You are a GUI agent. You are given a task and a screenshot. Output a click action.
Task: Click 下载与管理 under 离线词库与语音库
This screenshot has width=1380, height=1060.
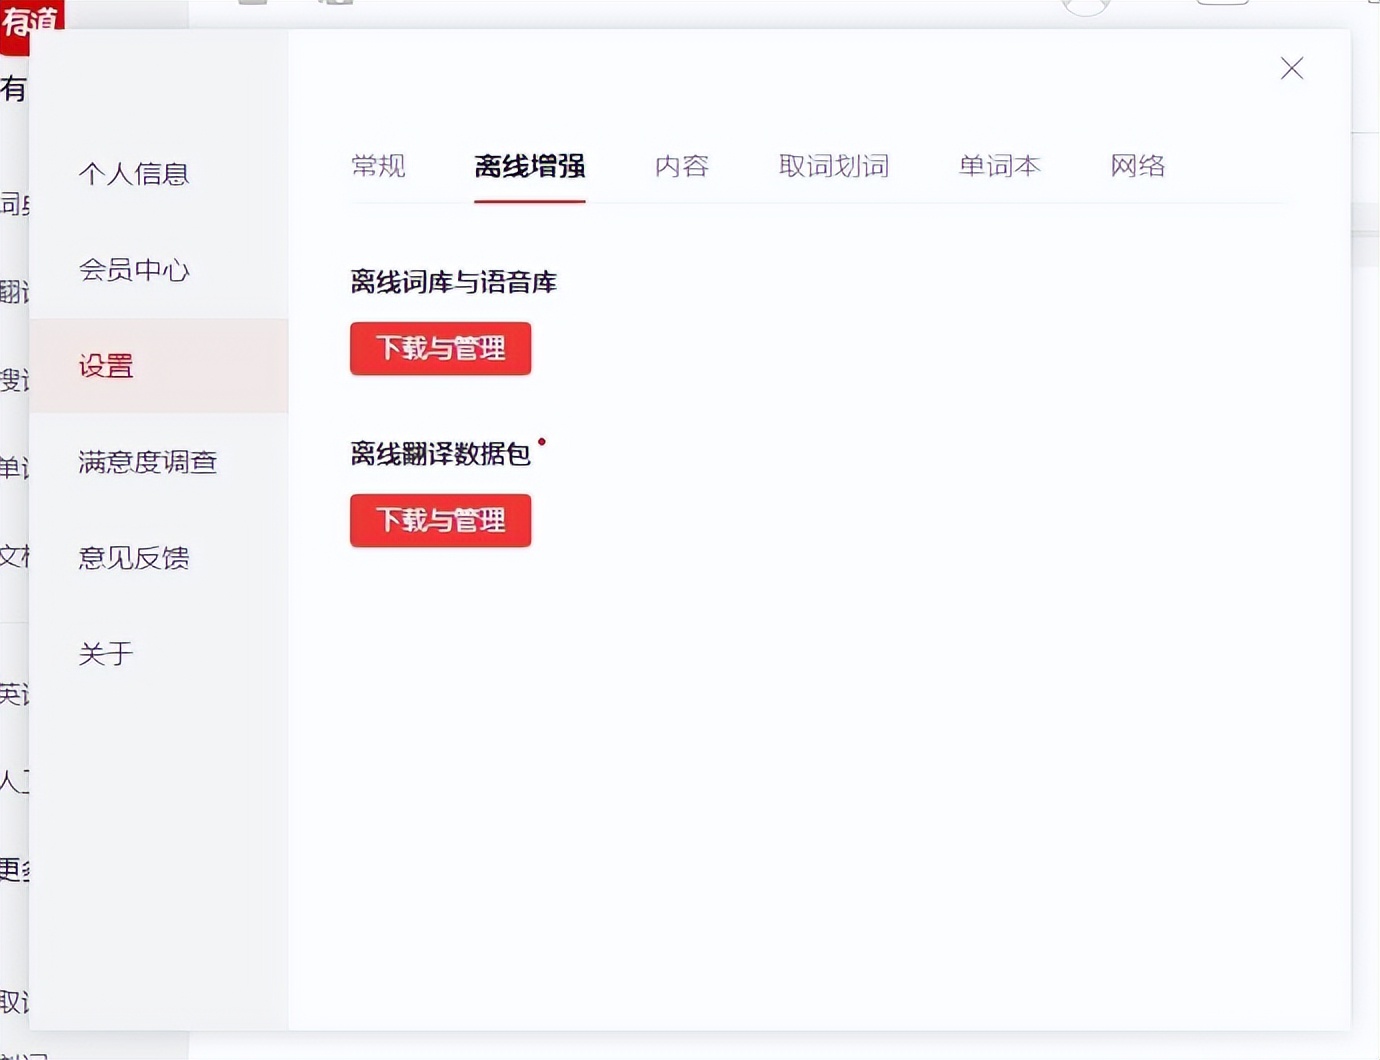[x=440, y=348]
